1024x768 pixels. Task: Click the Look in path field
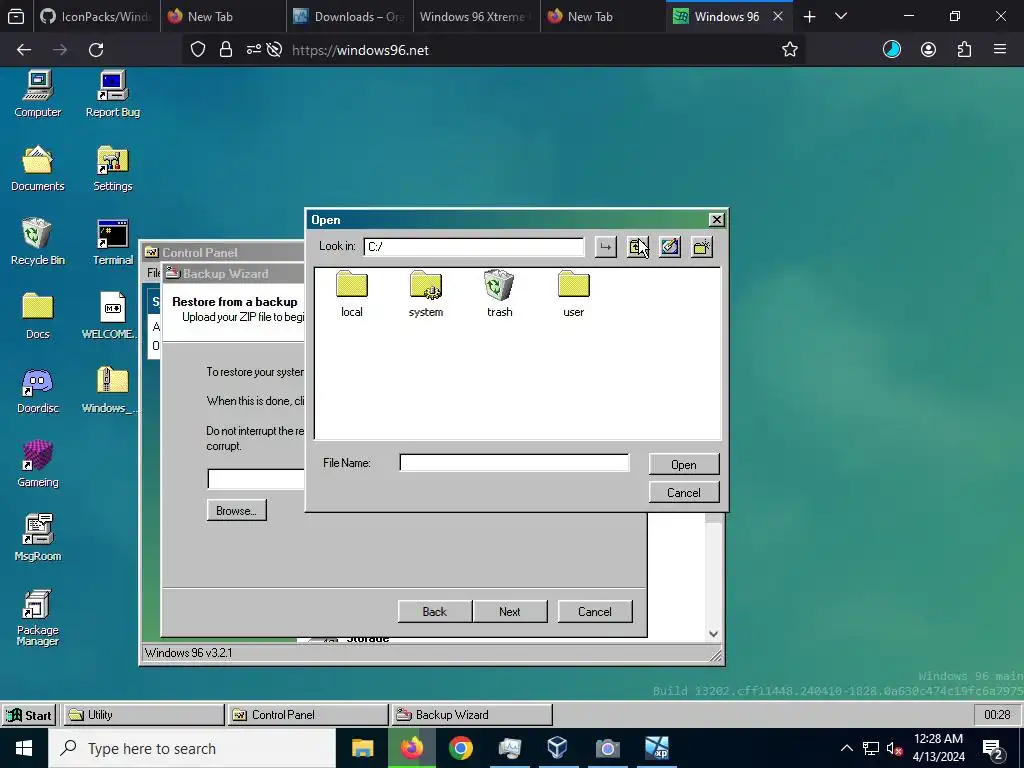[474, 247]
